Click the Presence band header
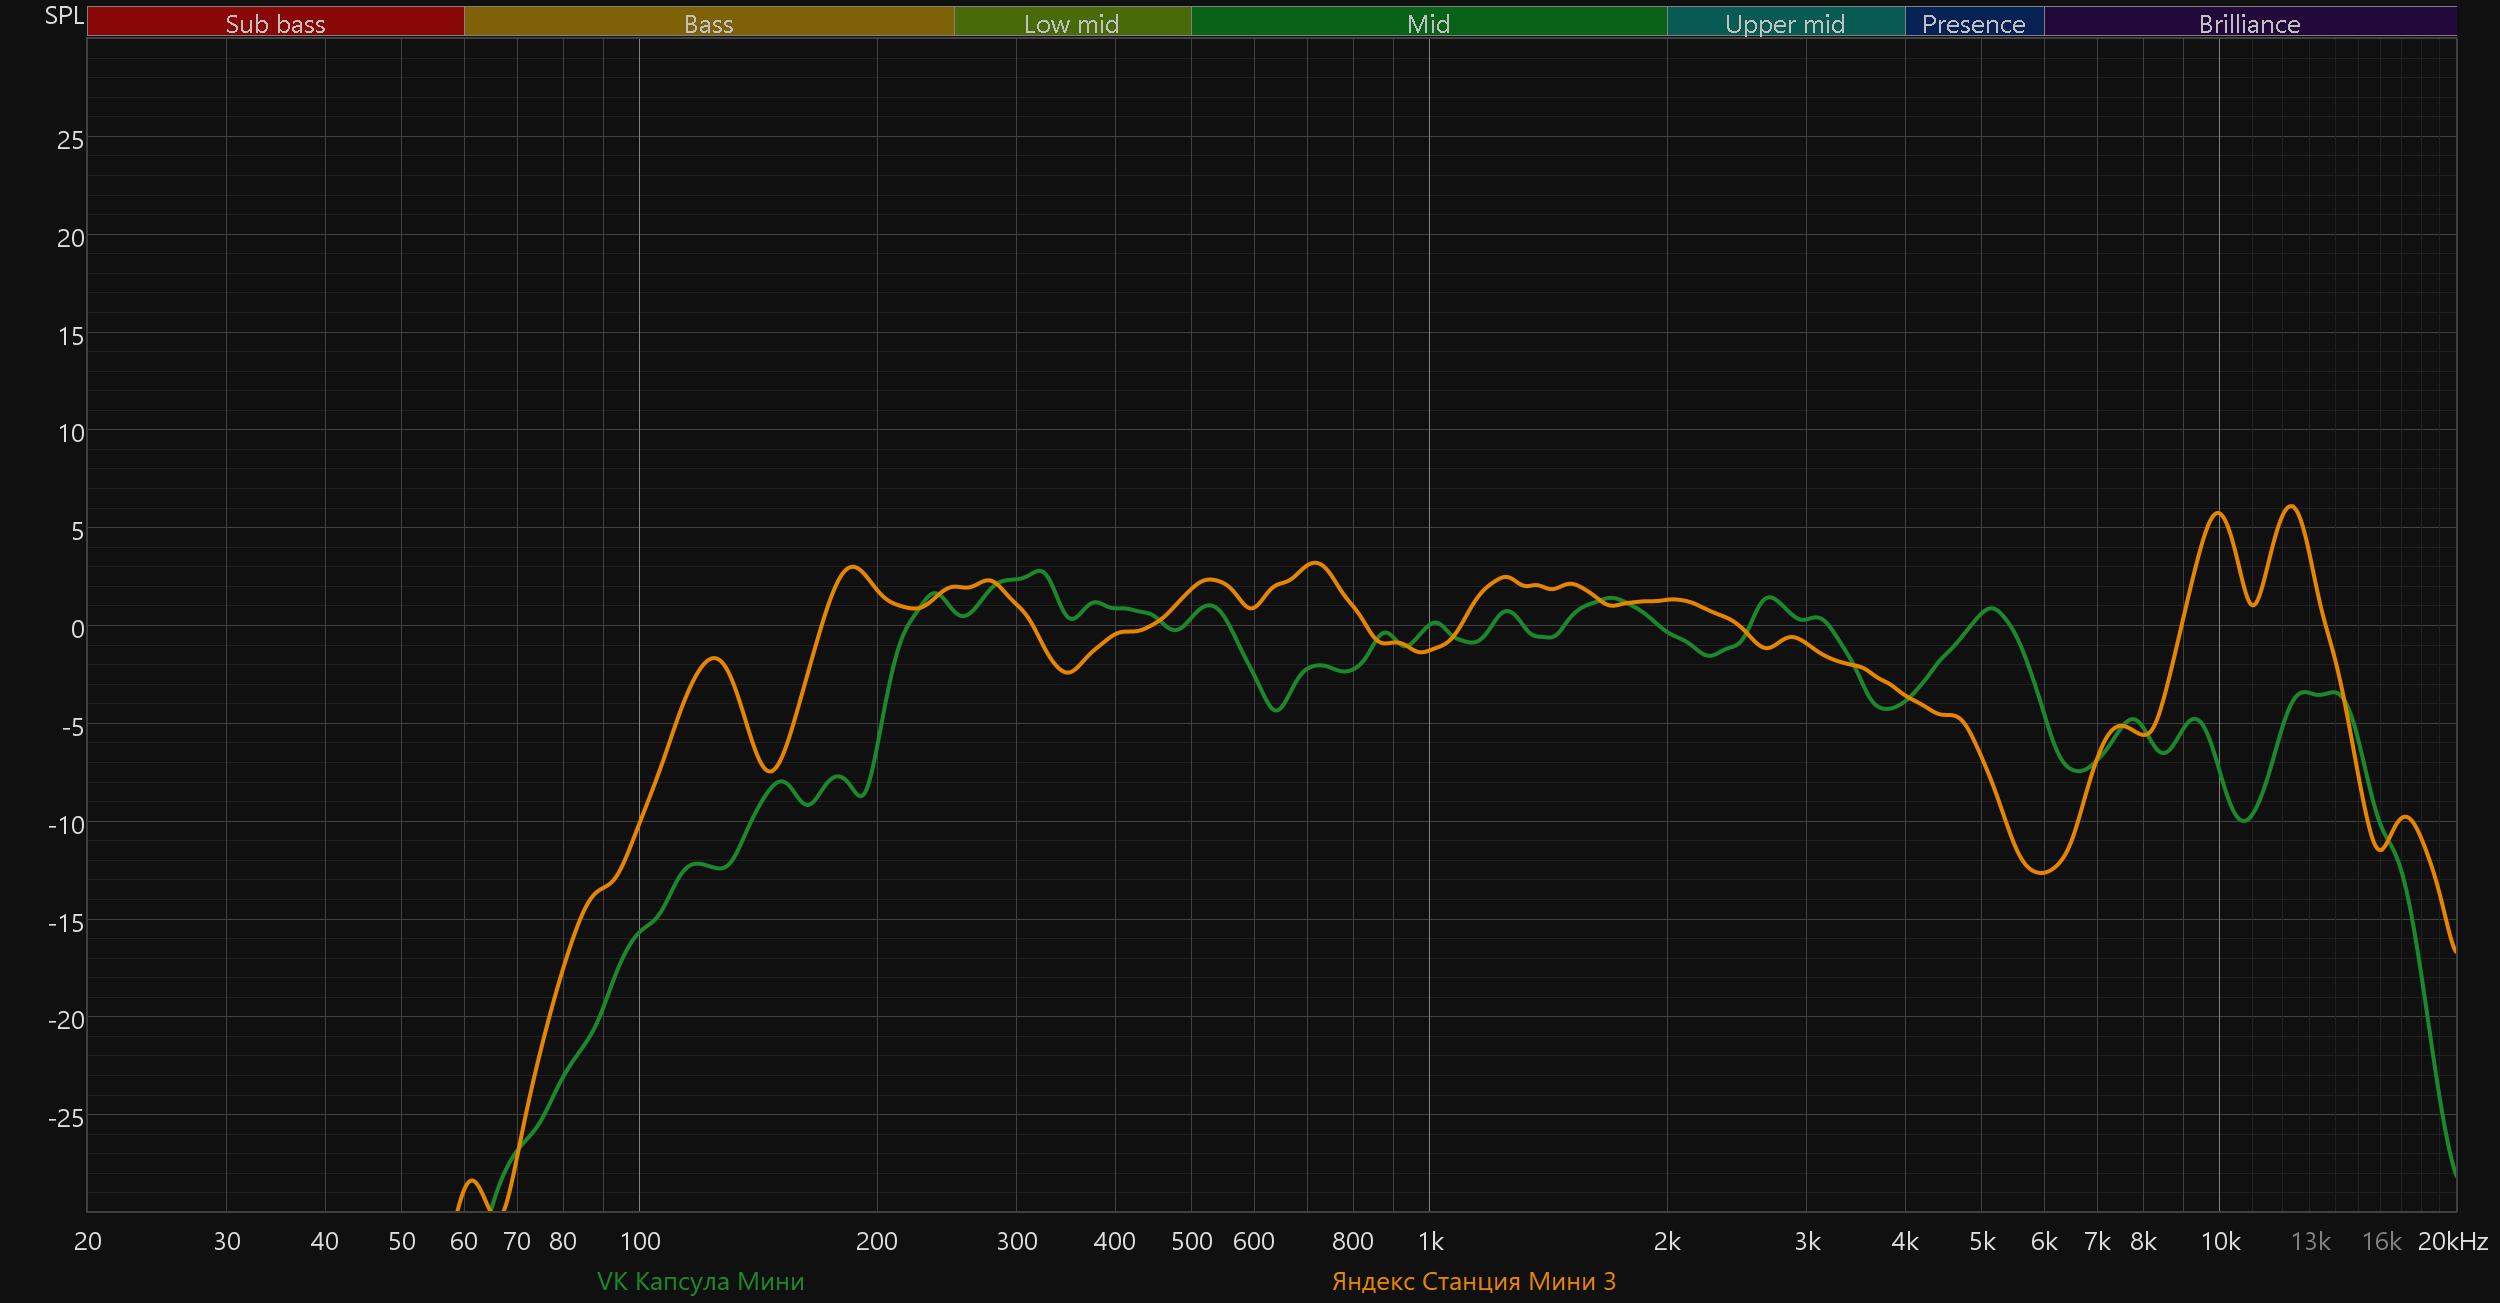Viewport: 2500px width, 1303px height. click(1973, 23)
